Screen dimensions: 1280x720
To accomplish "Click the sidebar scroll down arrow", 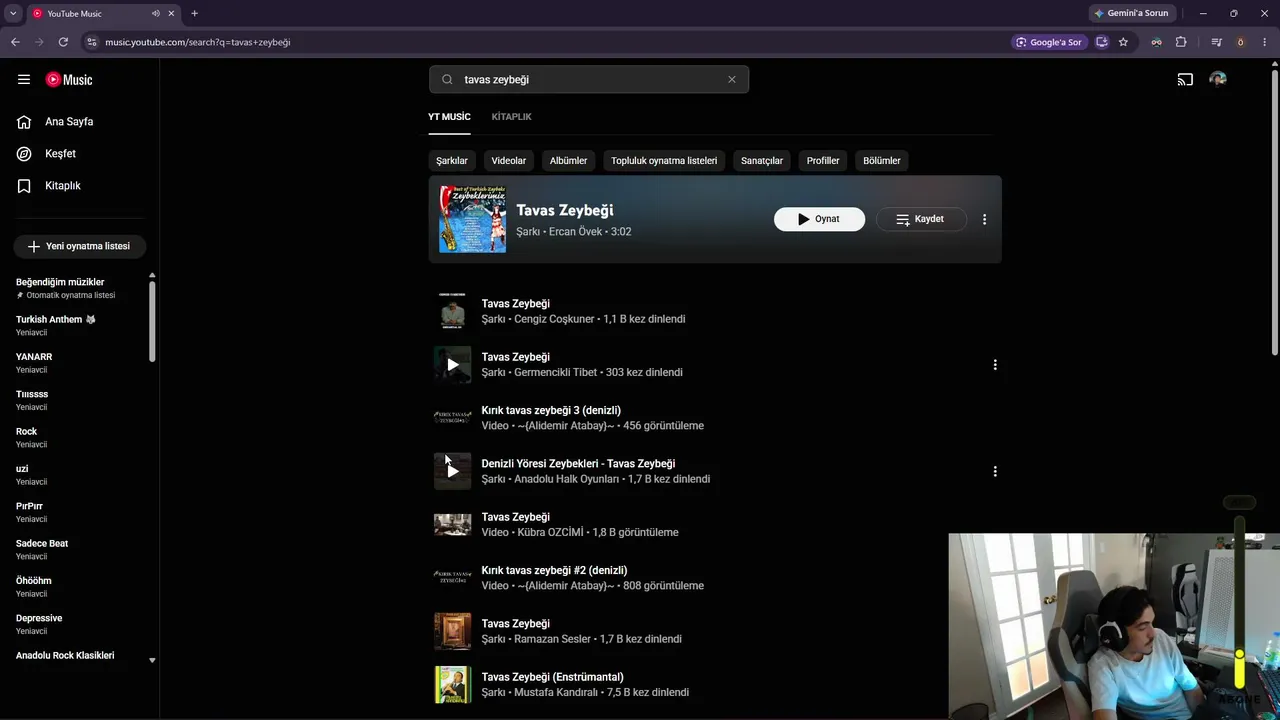I will [152, 660].
